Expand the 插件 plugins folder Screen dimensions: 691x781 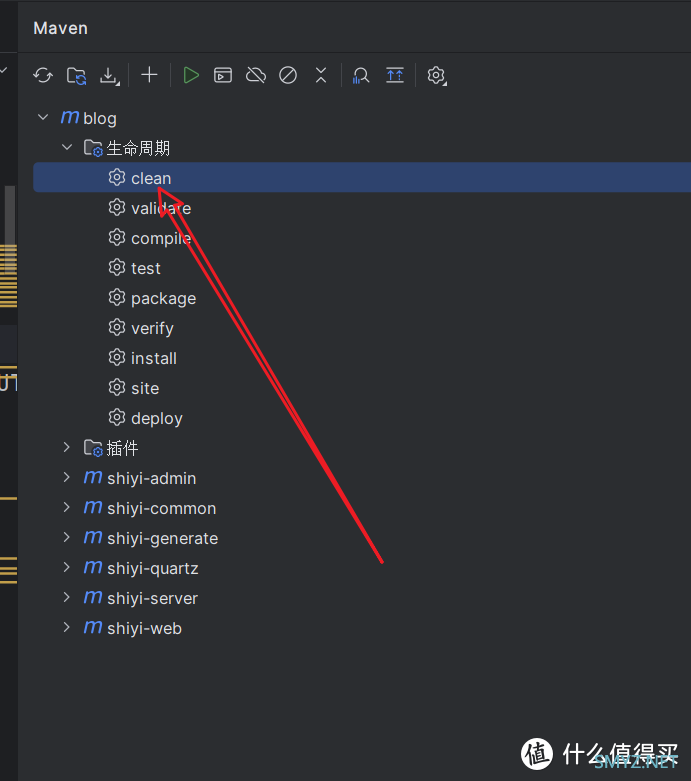pos(67,447)
